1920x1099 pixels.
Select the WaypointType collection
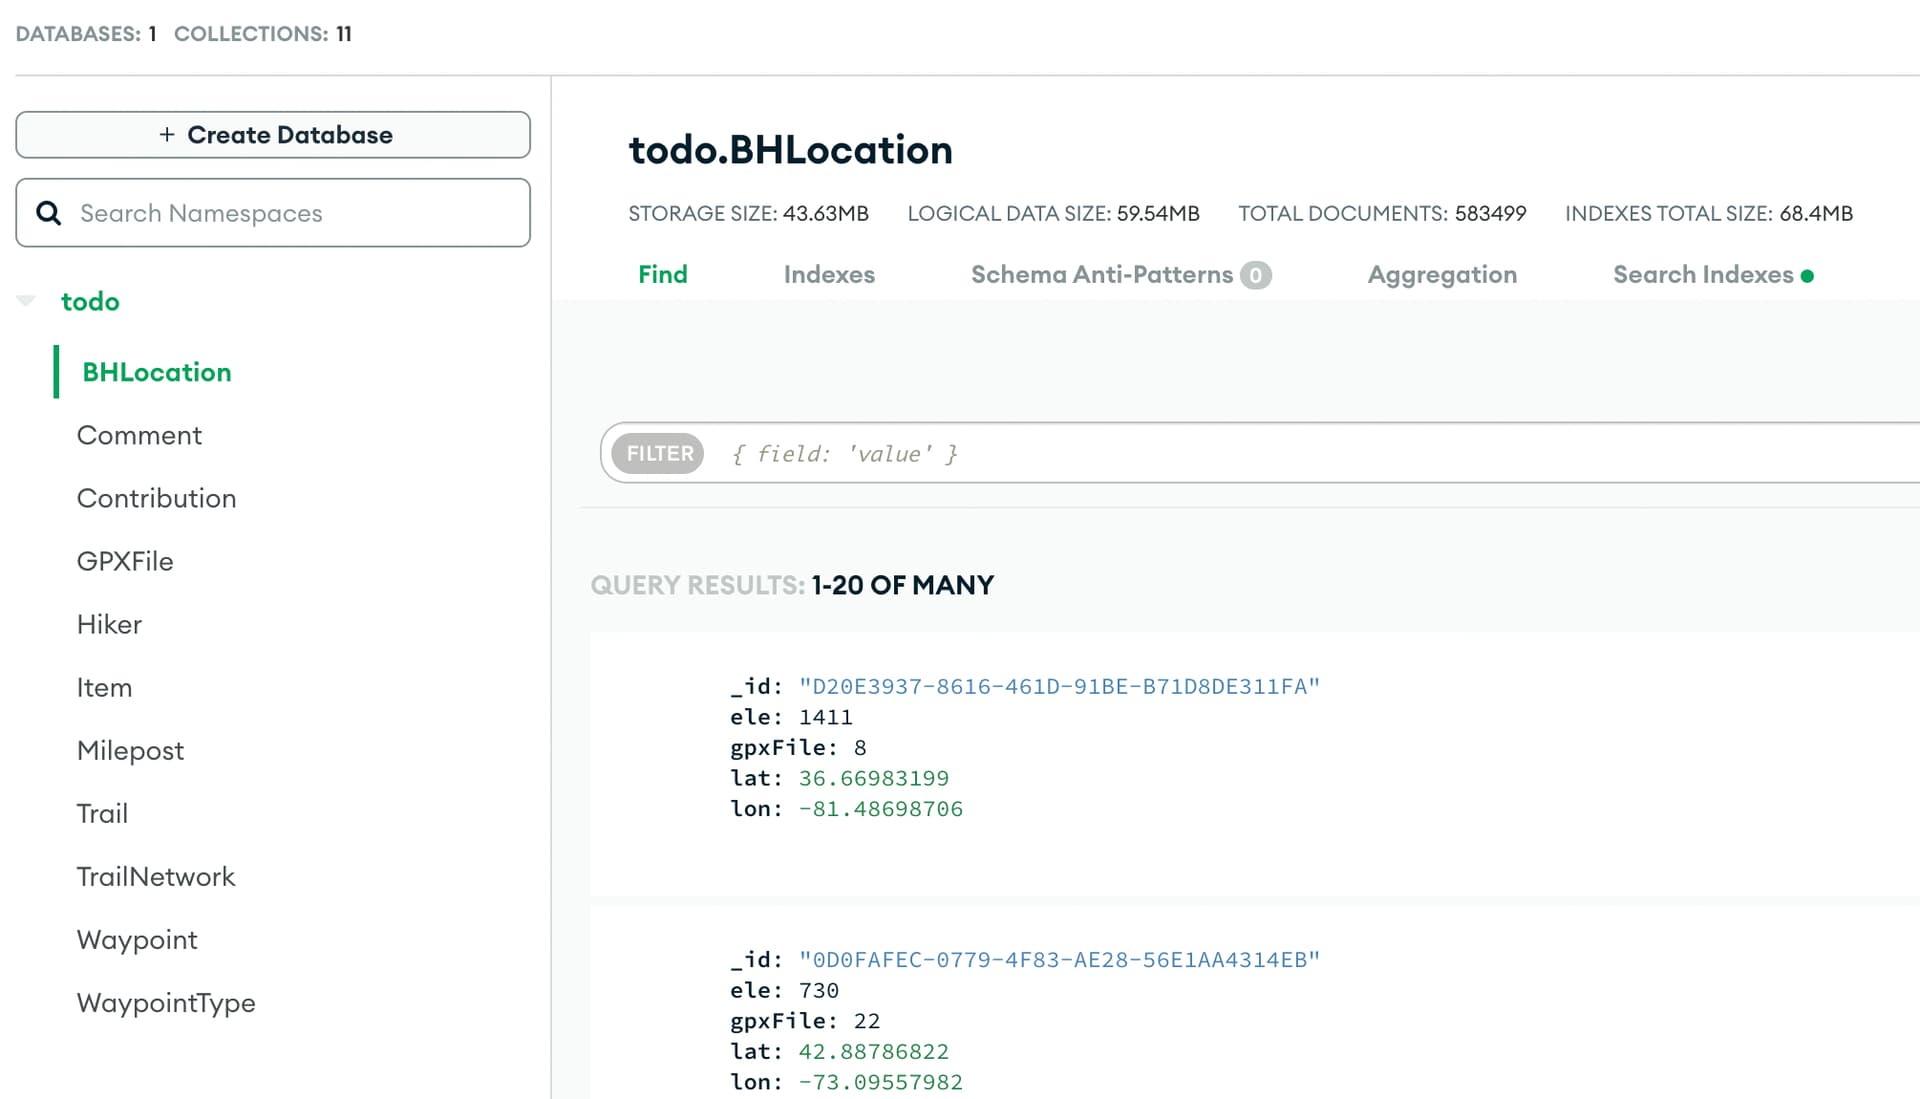tap(166, 1002)
